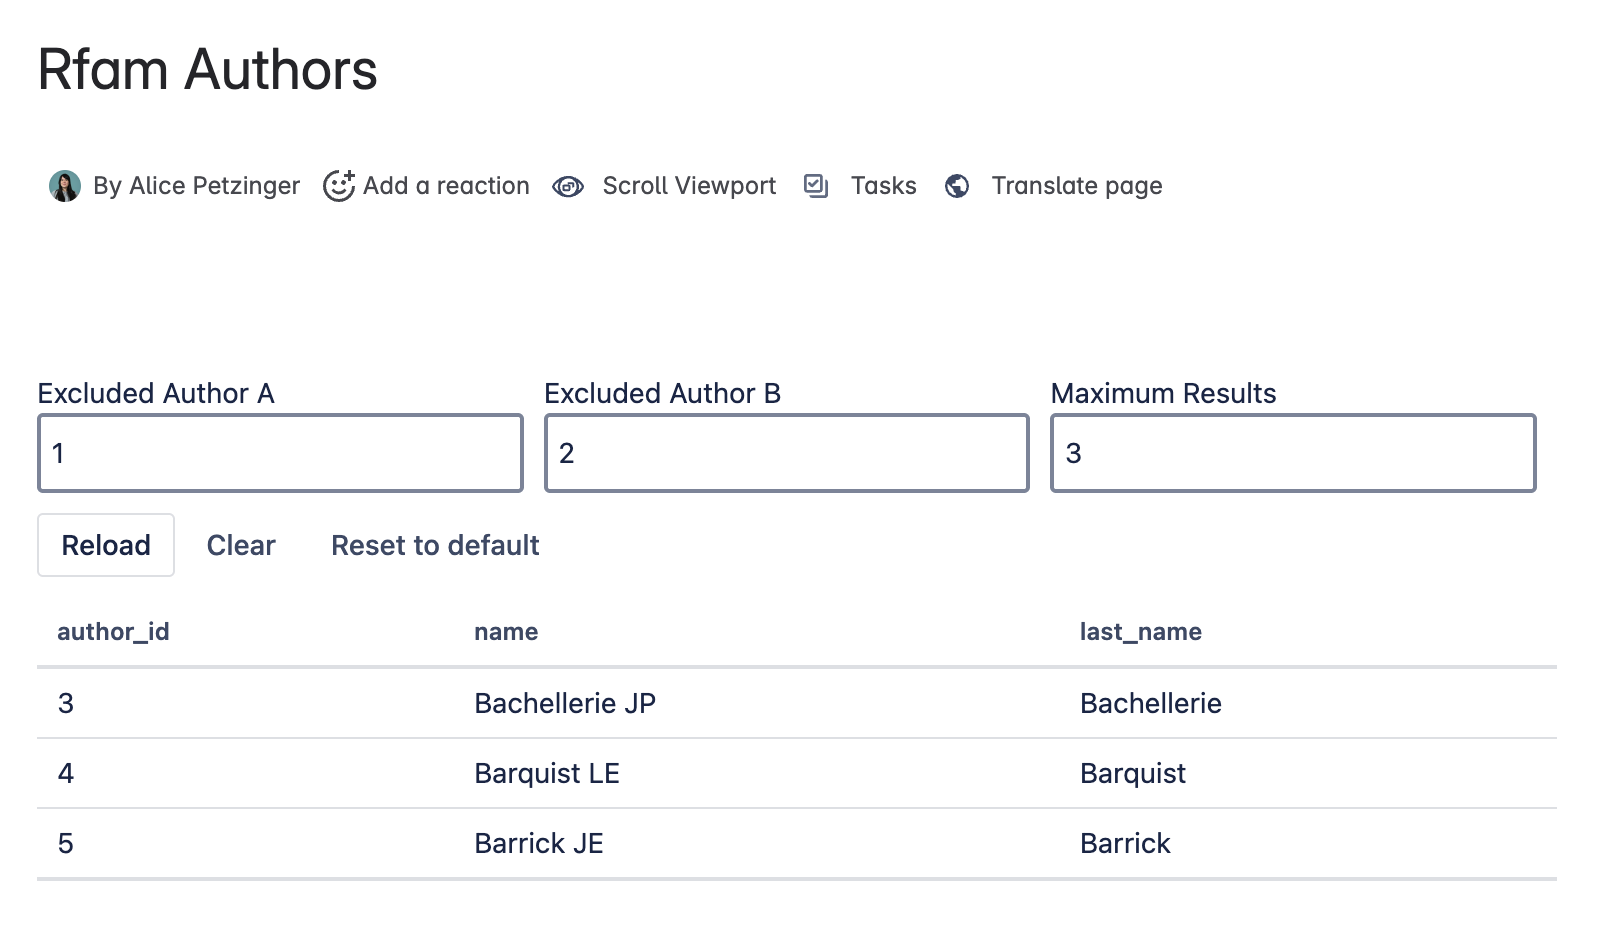Image resolution: width=1614 pixels, height=942 pixels.
Task: Sort by the author_id column header
Action: coord(113,631)
